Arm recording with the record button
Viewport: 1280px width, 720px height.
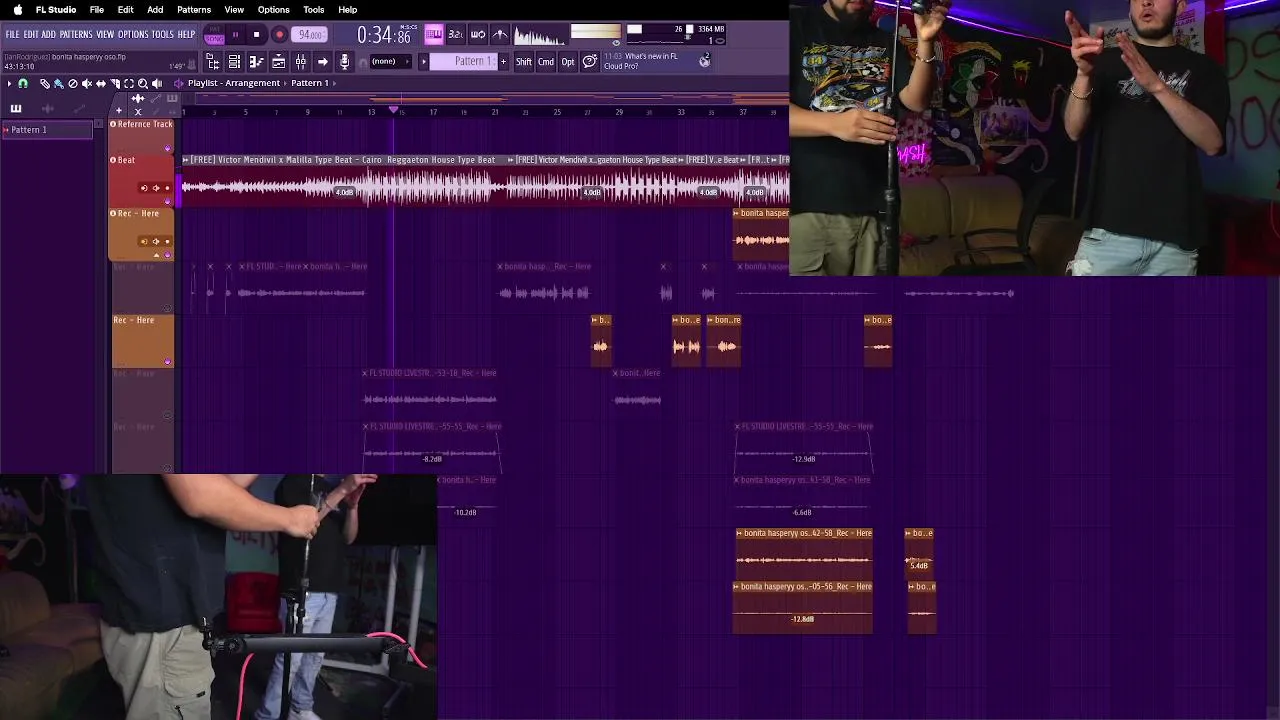pos(279,35)
